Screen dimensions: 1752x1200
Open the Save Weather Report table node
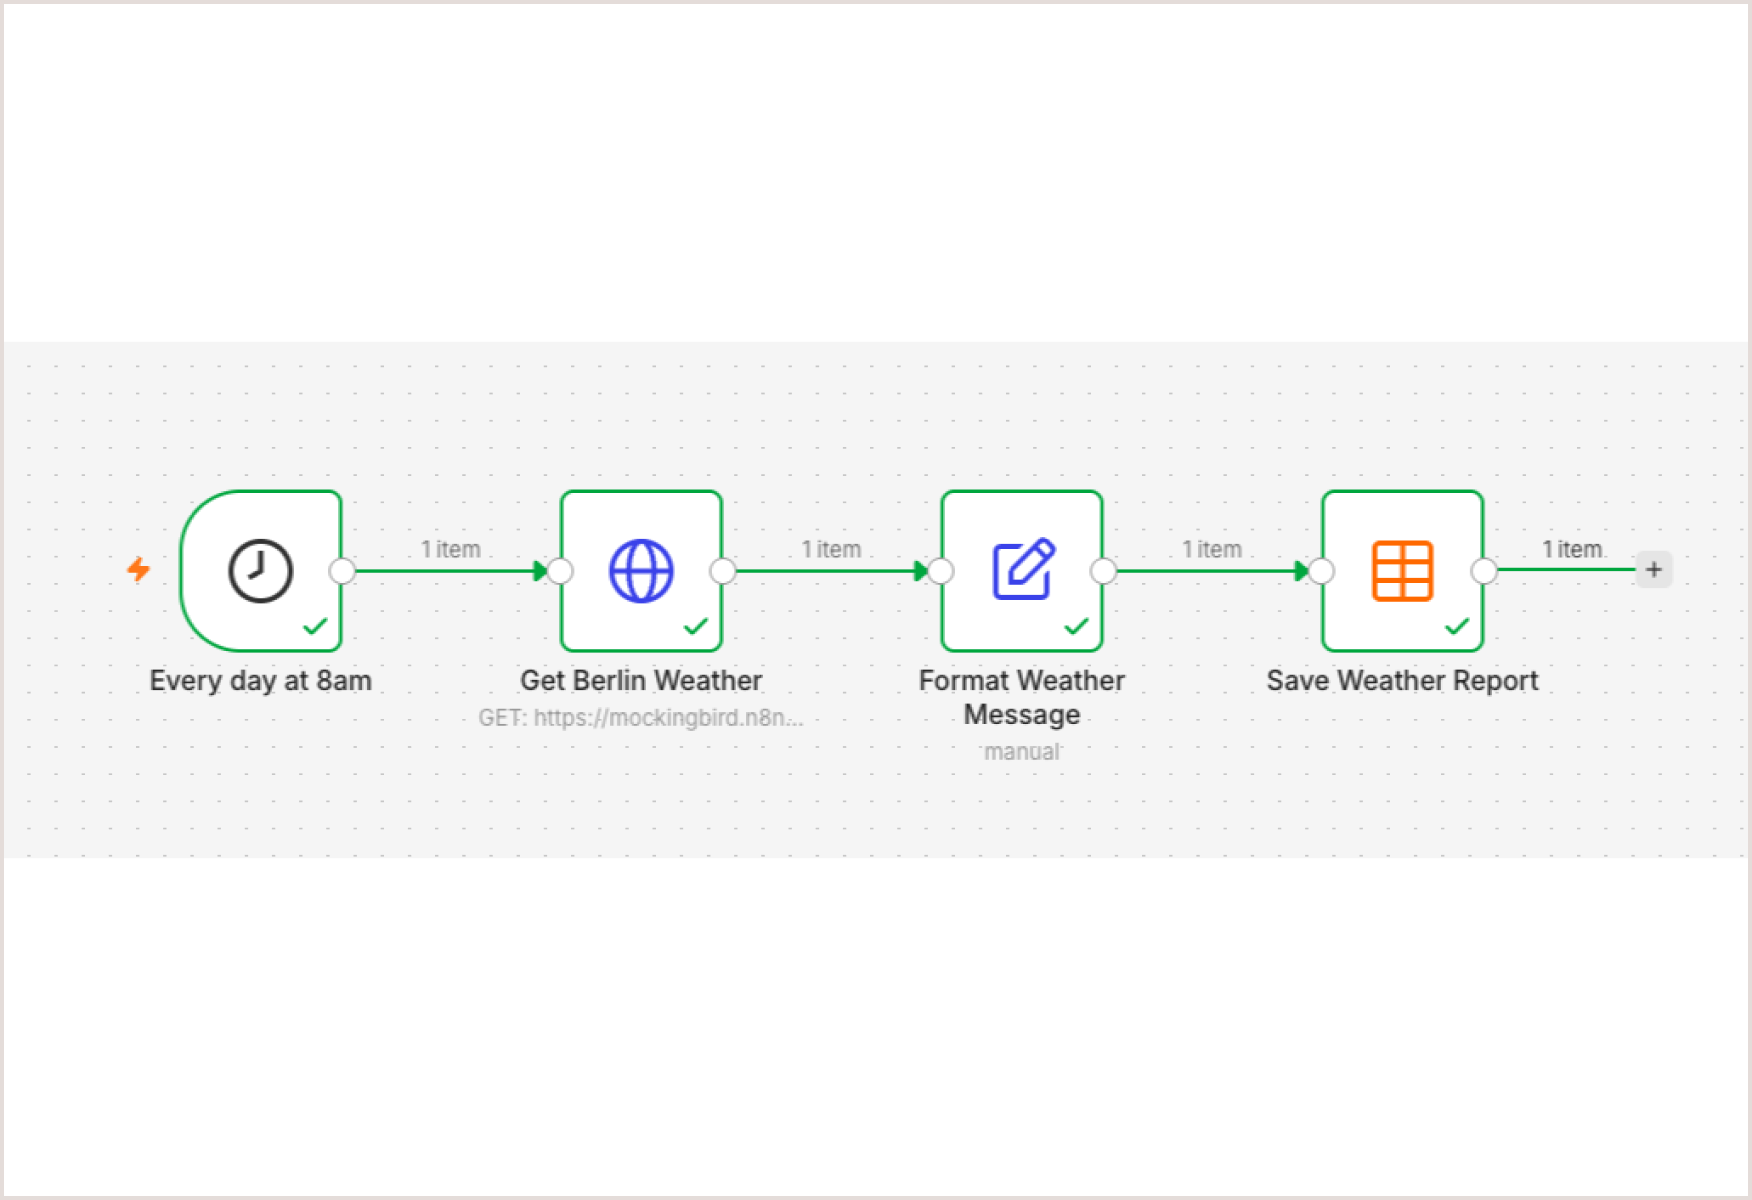click(1402, 571)
